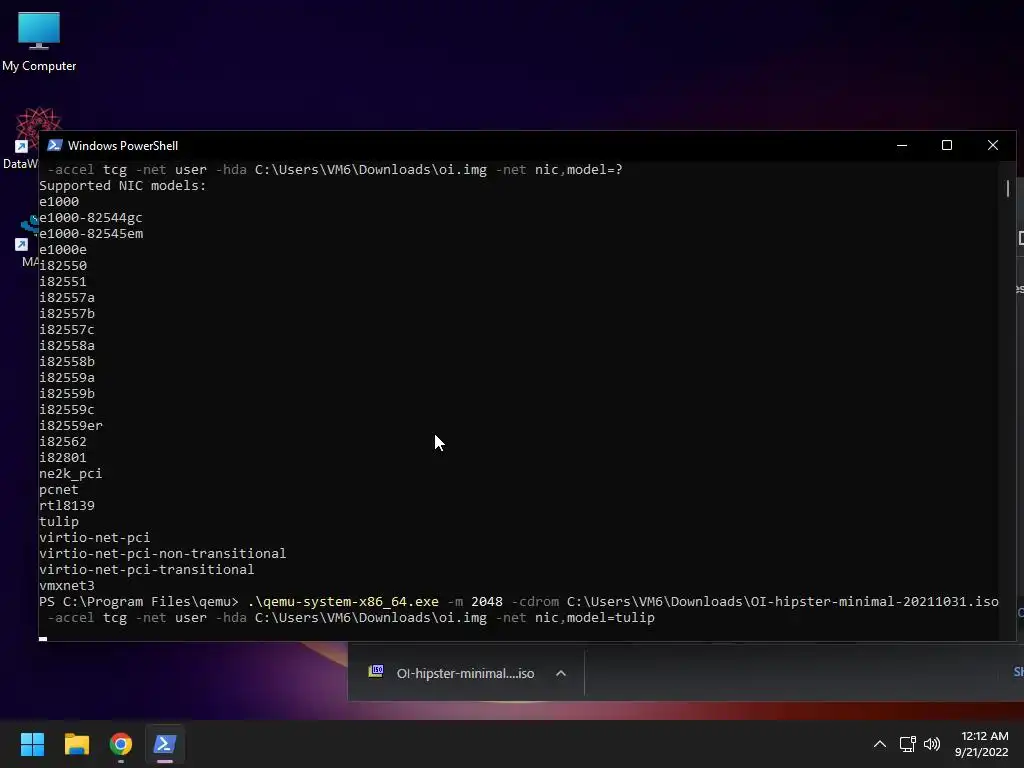
Task: Click the 'pcnet' entry
Action: coord(59,490)
